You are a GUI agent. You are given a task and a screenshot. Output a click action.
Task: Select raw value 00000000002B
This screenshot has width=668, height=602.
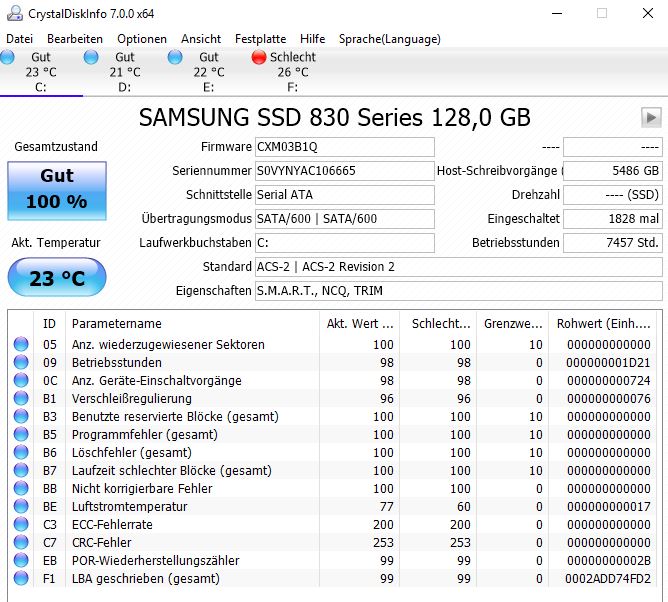click(609, 561)
